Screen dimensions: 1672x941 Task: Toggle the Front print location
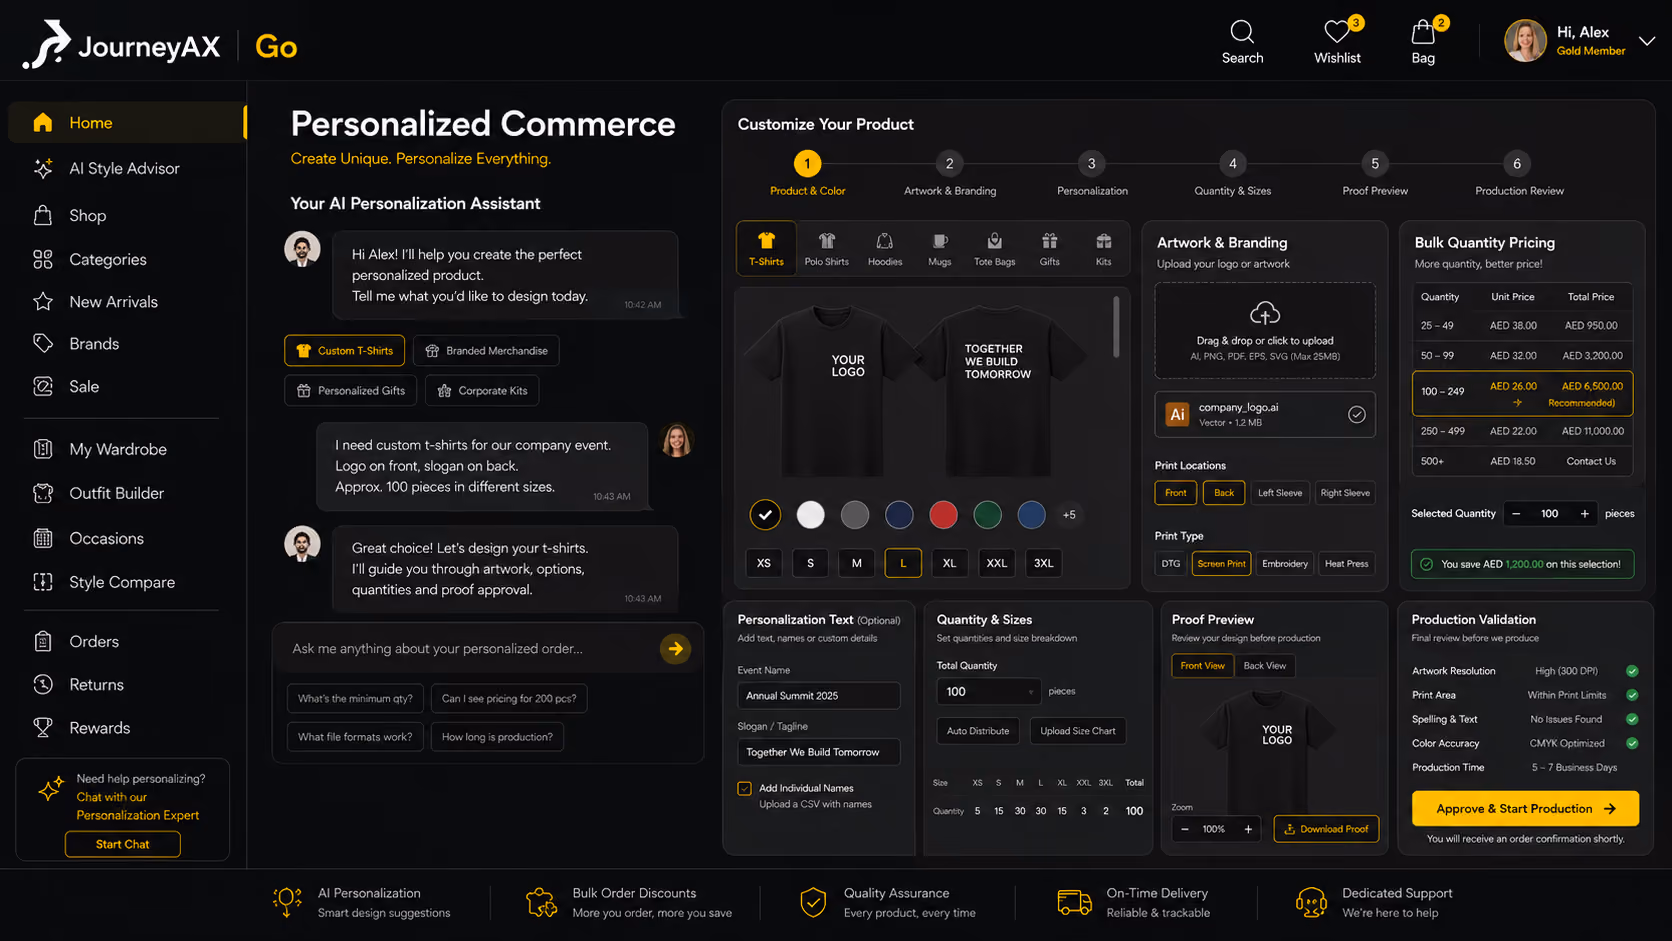[x=1176, y=493]
